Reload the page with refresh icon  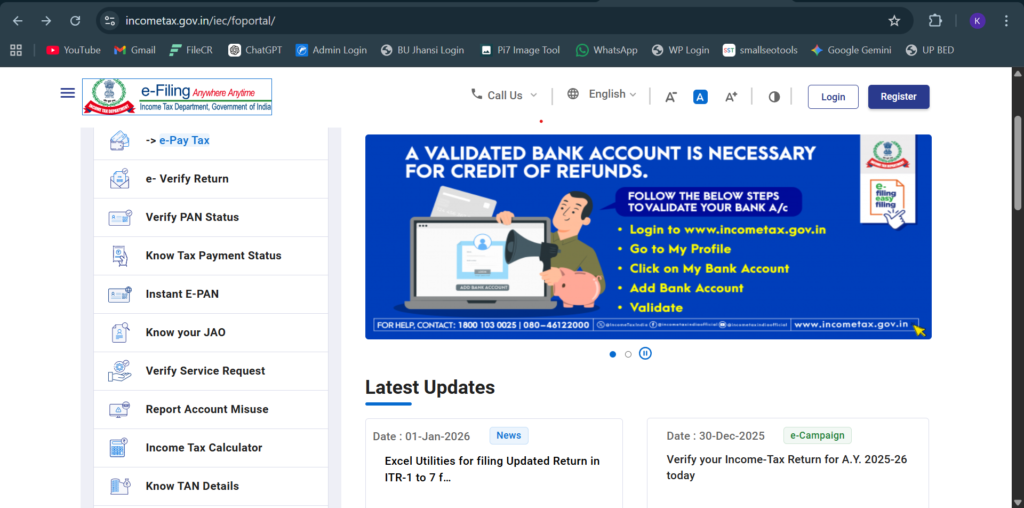tap(75, 21)
